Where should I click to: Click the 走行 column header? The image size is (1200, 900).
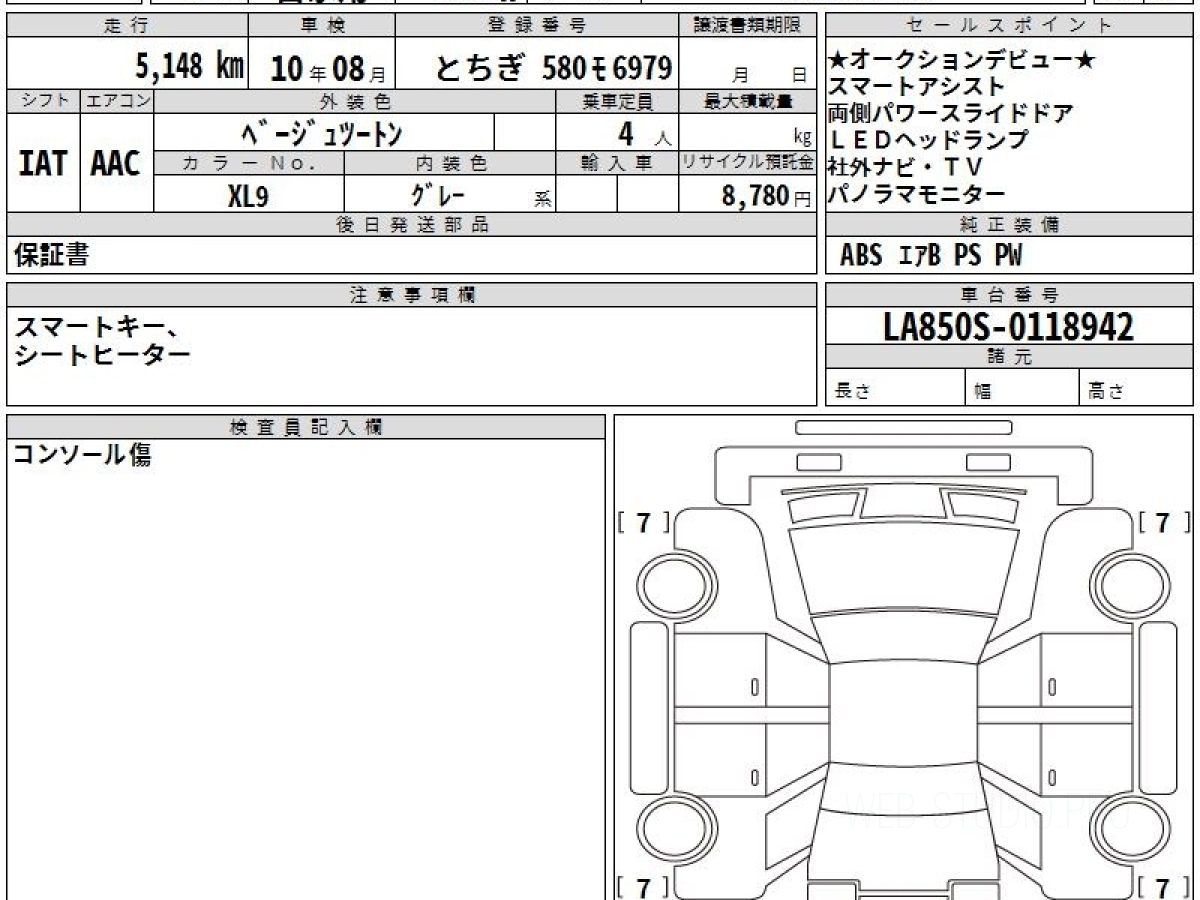click(127, 26)
